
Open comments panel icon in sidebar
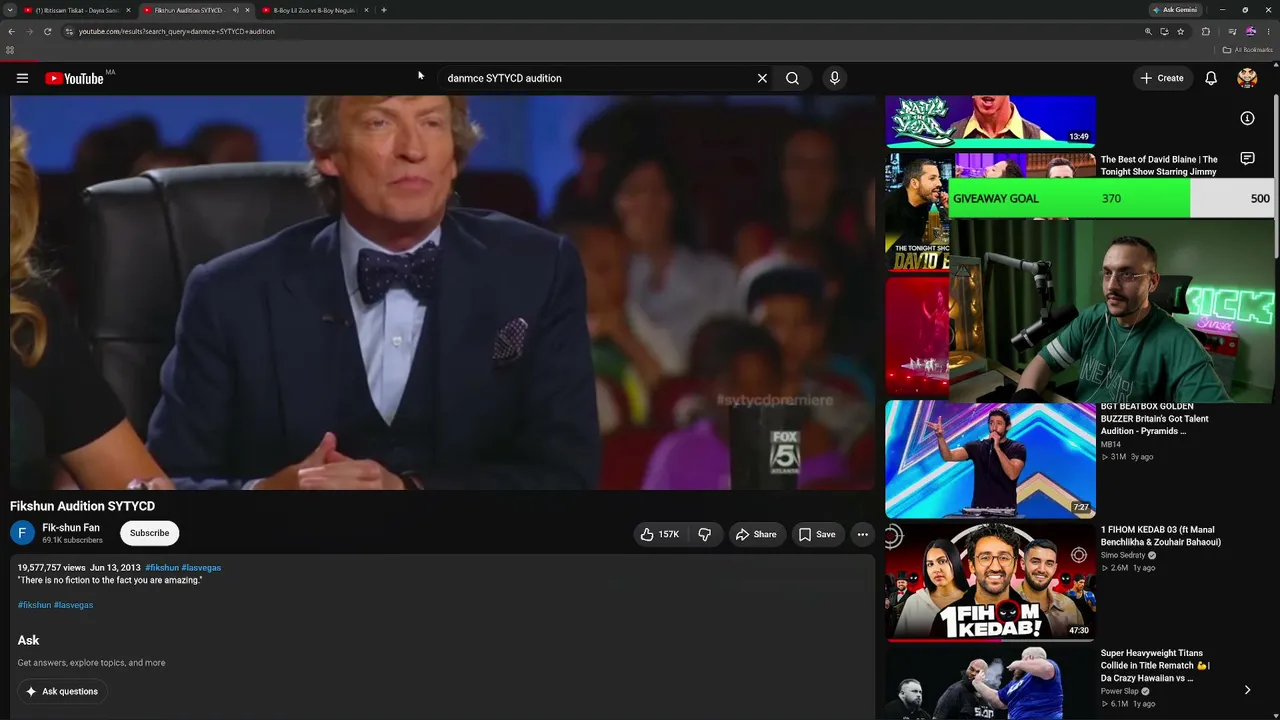(1247, 158)
